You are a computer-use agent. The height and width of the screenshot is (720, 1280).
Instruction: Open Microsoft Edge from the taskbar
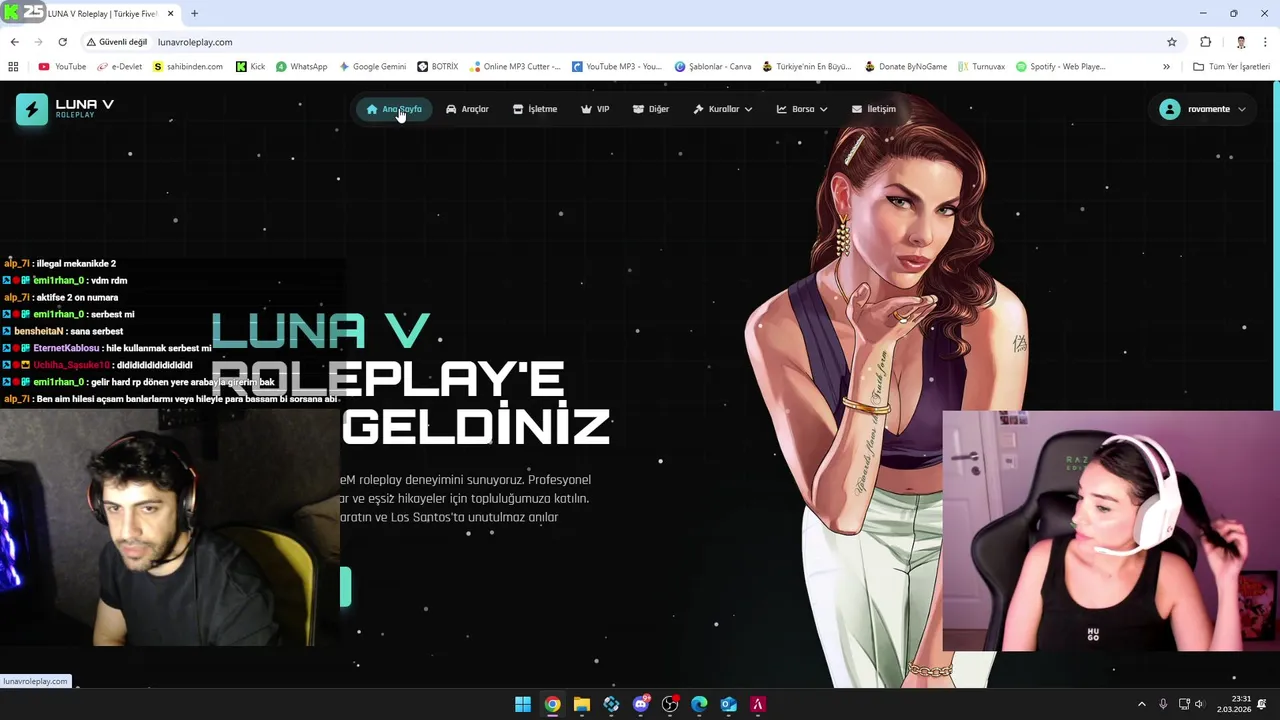(699, 705)
